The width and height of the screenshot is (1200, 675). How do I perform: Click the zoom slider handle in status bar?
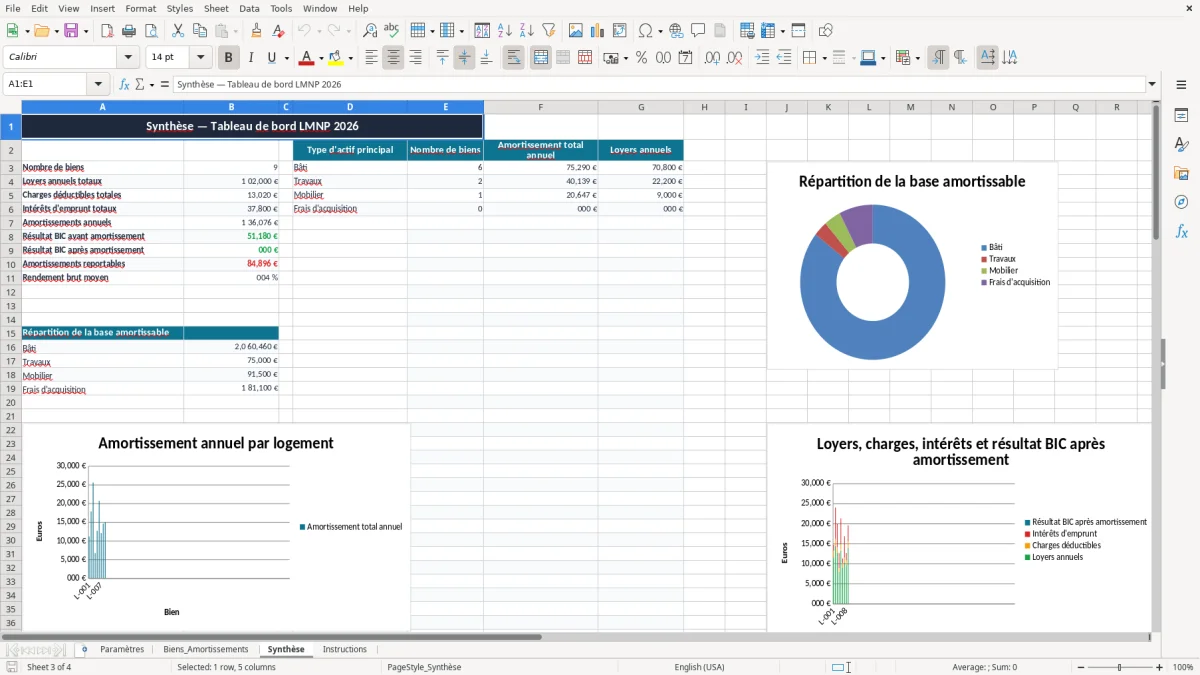tap(1120, 667)
